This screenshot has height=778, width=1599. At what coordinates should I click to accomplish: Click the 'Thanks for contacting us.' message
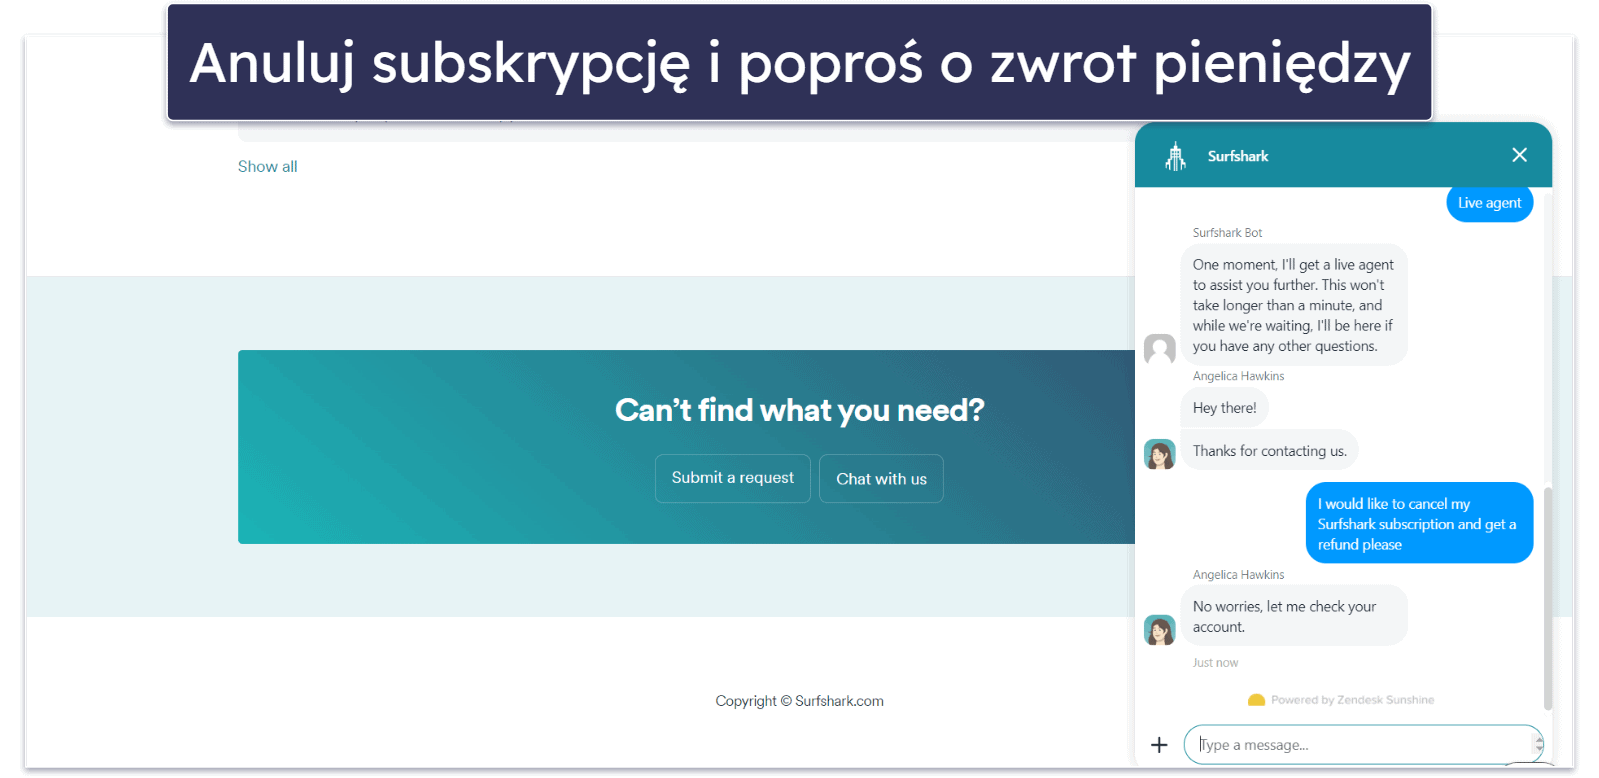coord(1270,451)
